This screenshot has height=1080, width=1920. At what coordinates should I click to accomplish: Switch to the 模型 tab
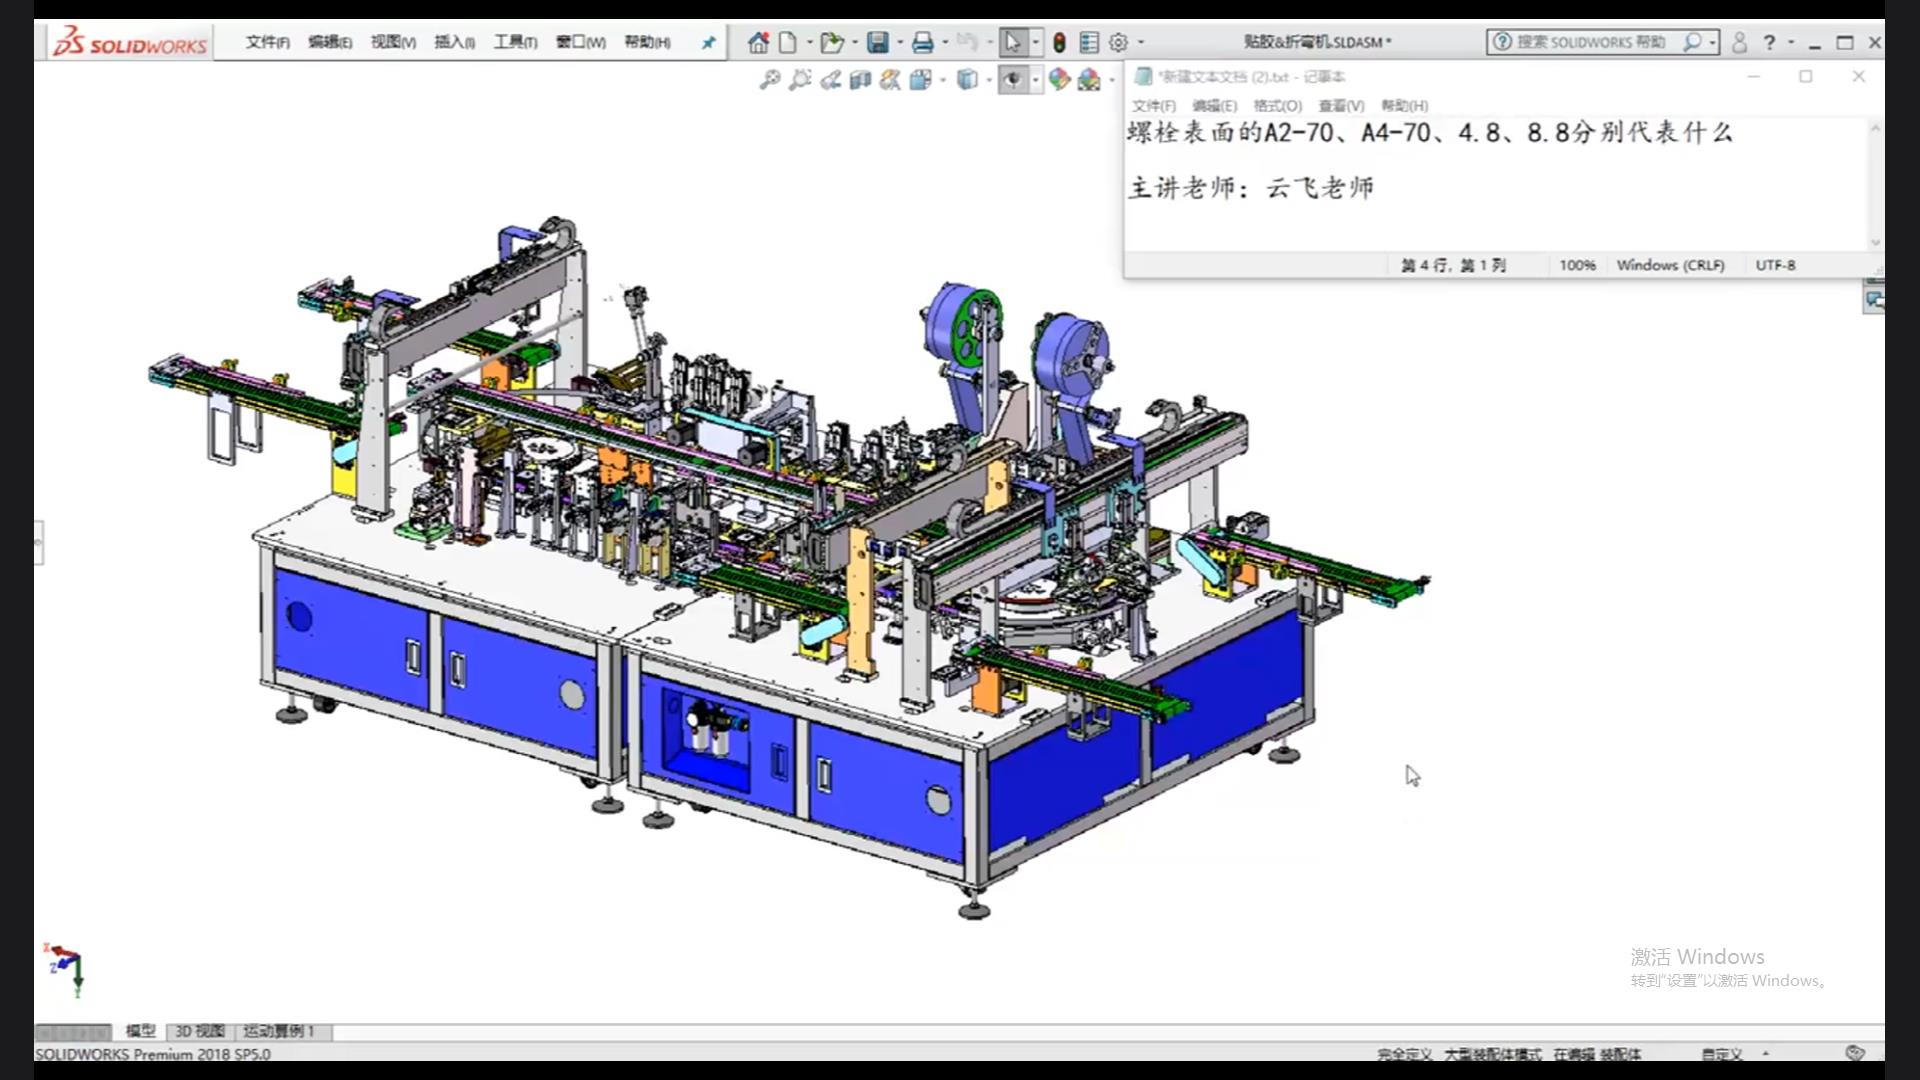[140, 1031]
